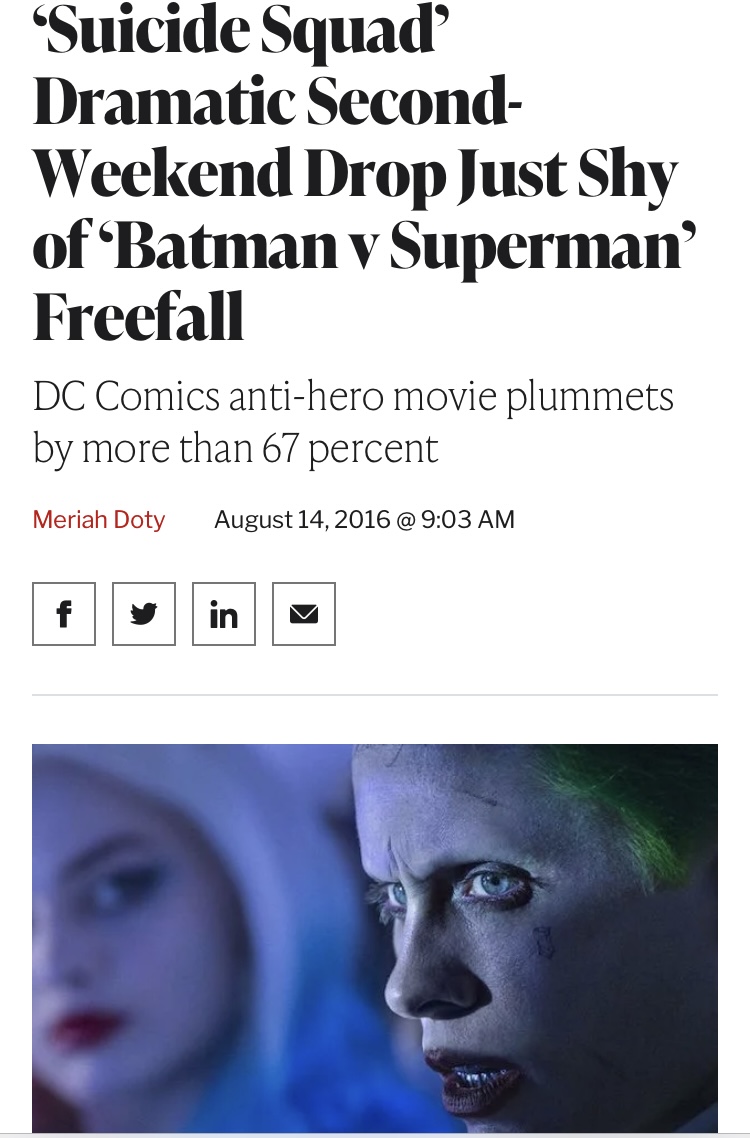Click the word 'Freefall' in headline

[x=139, y=318]
